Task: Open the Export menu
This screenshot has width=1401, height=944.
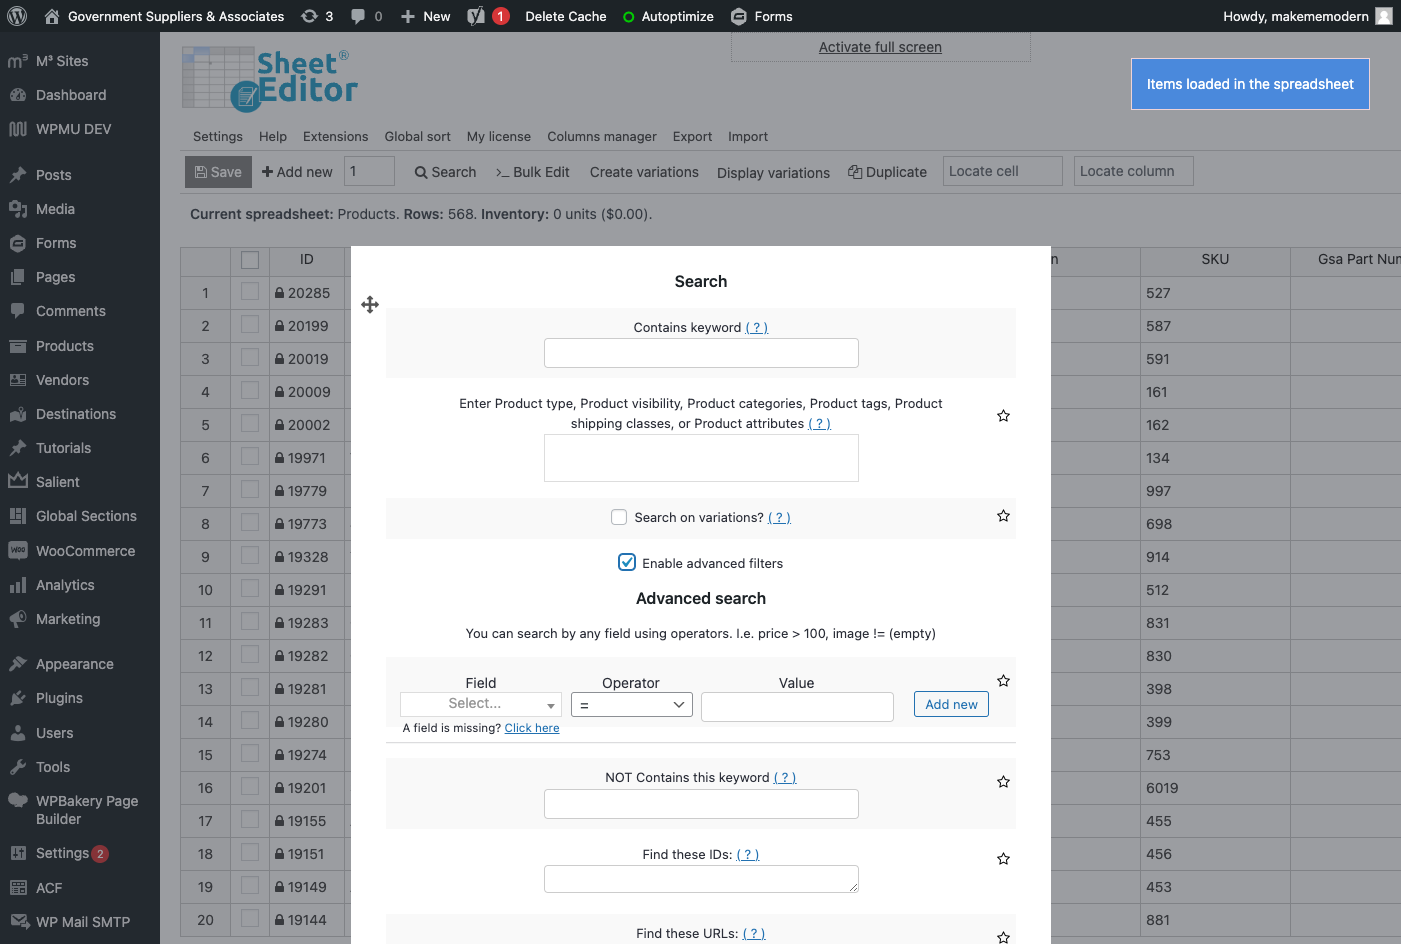Action: (x=692, y=137)
